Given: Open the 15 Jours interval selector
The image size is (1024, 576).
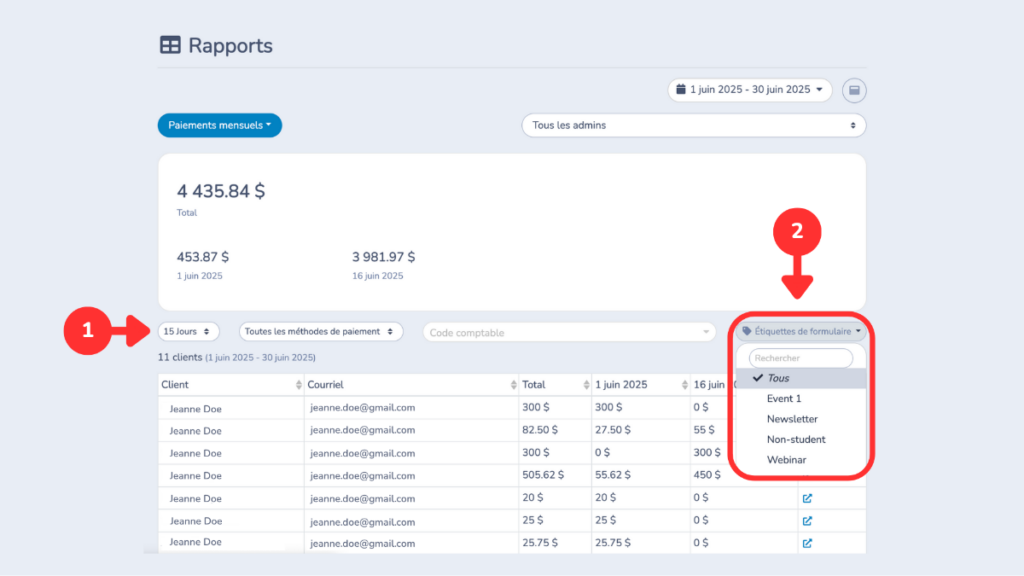Looking at the screenshot, I should tap(188, 331).
